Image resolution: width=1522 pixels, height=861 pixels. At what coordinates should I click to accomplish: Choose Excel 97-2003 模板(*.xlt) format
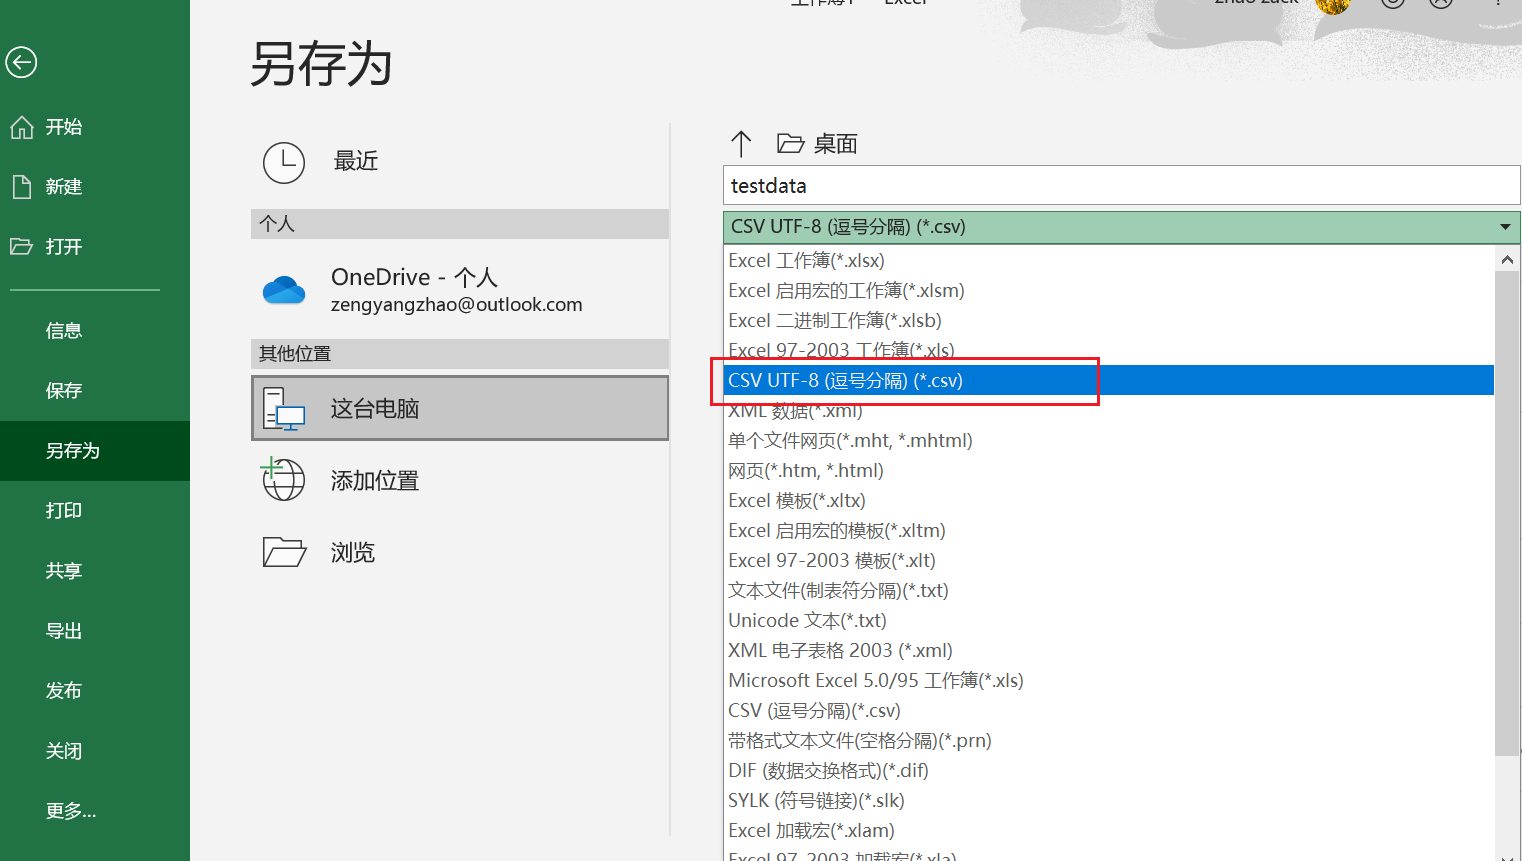[1108, 561]
